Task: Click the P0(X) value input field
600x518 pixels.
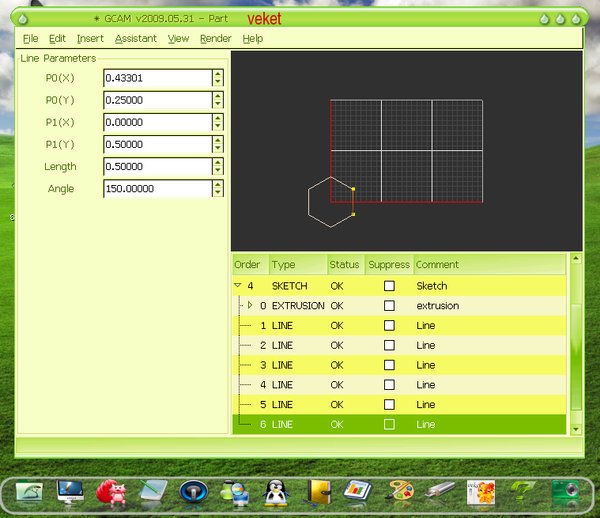Action: (x=157, y=77)
